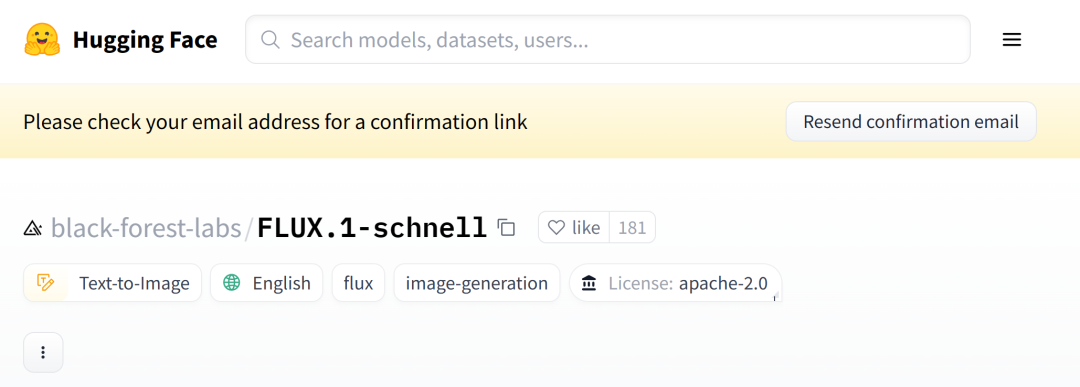Open the FLUX.1-schnell model link
This screenshot has width=1080, height=387.
(x=372, y=227)
